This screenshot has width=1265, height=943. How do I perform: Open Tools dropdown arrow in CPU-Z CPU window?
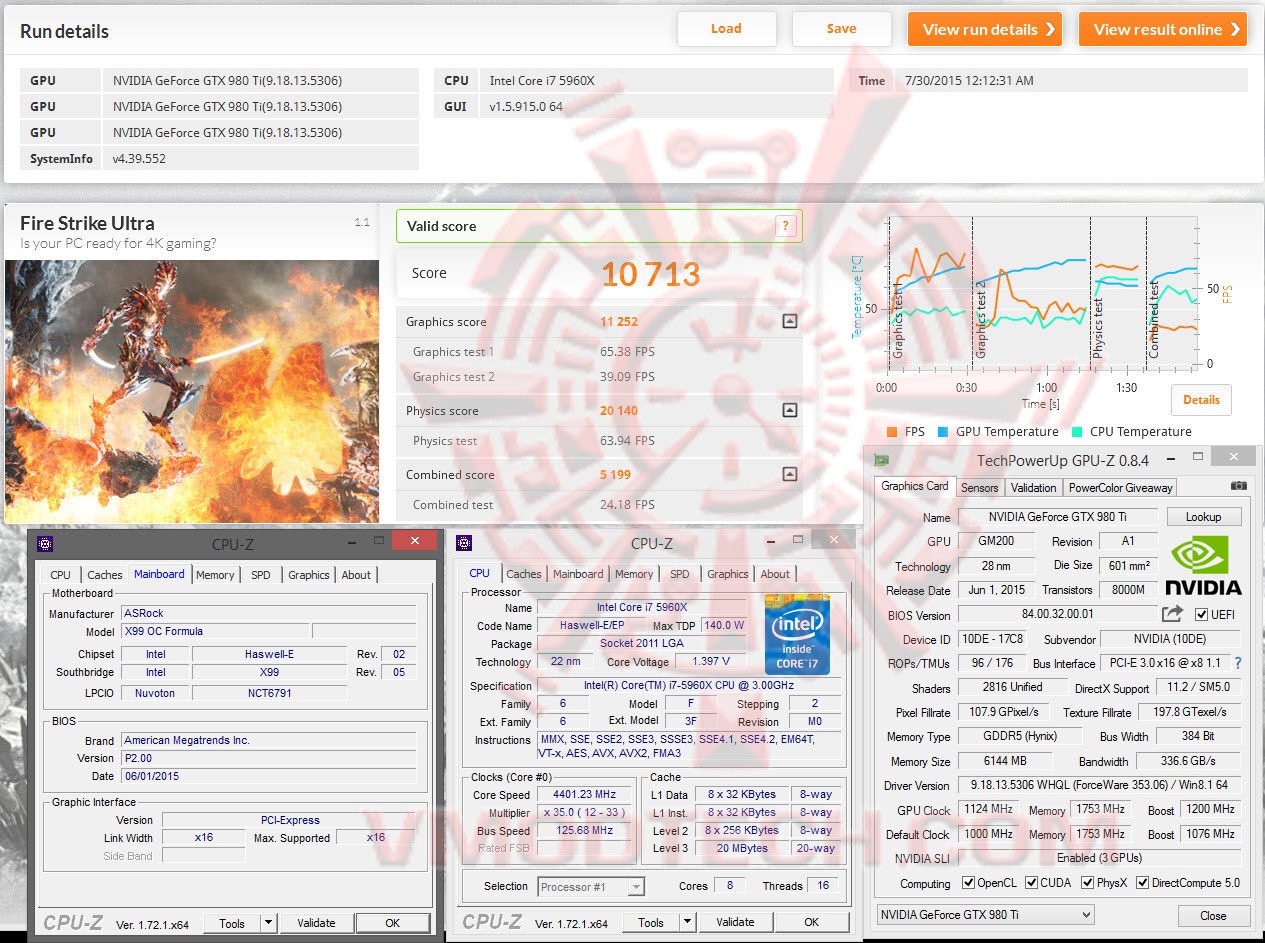point(687,922)
